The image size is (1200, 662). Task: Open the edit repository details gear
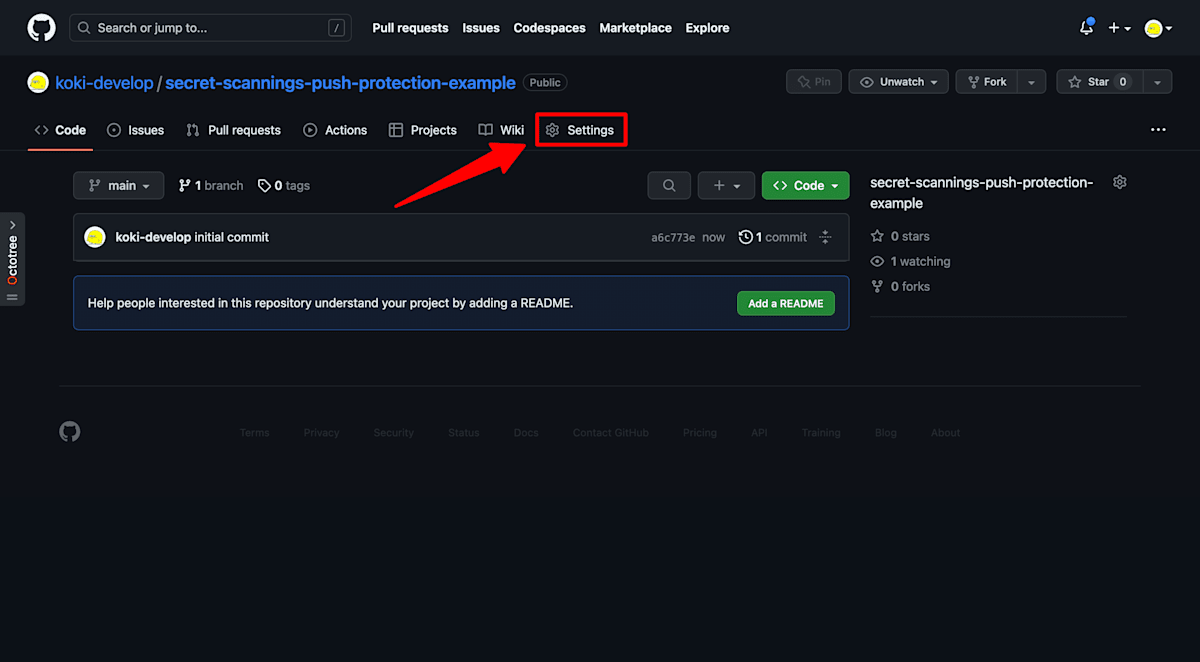1120,182
